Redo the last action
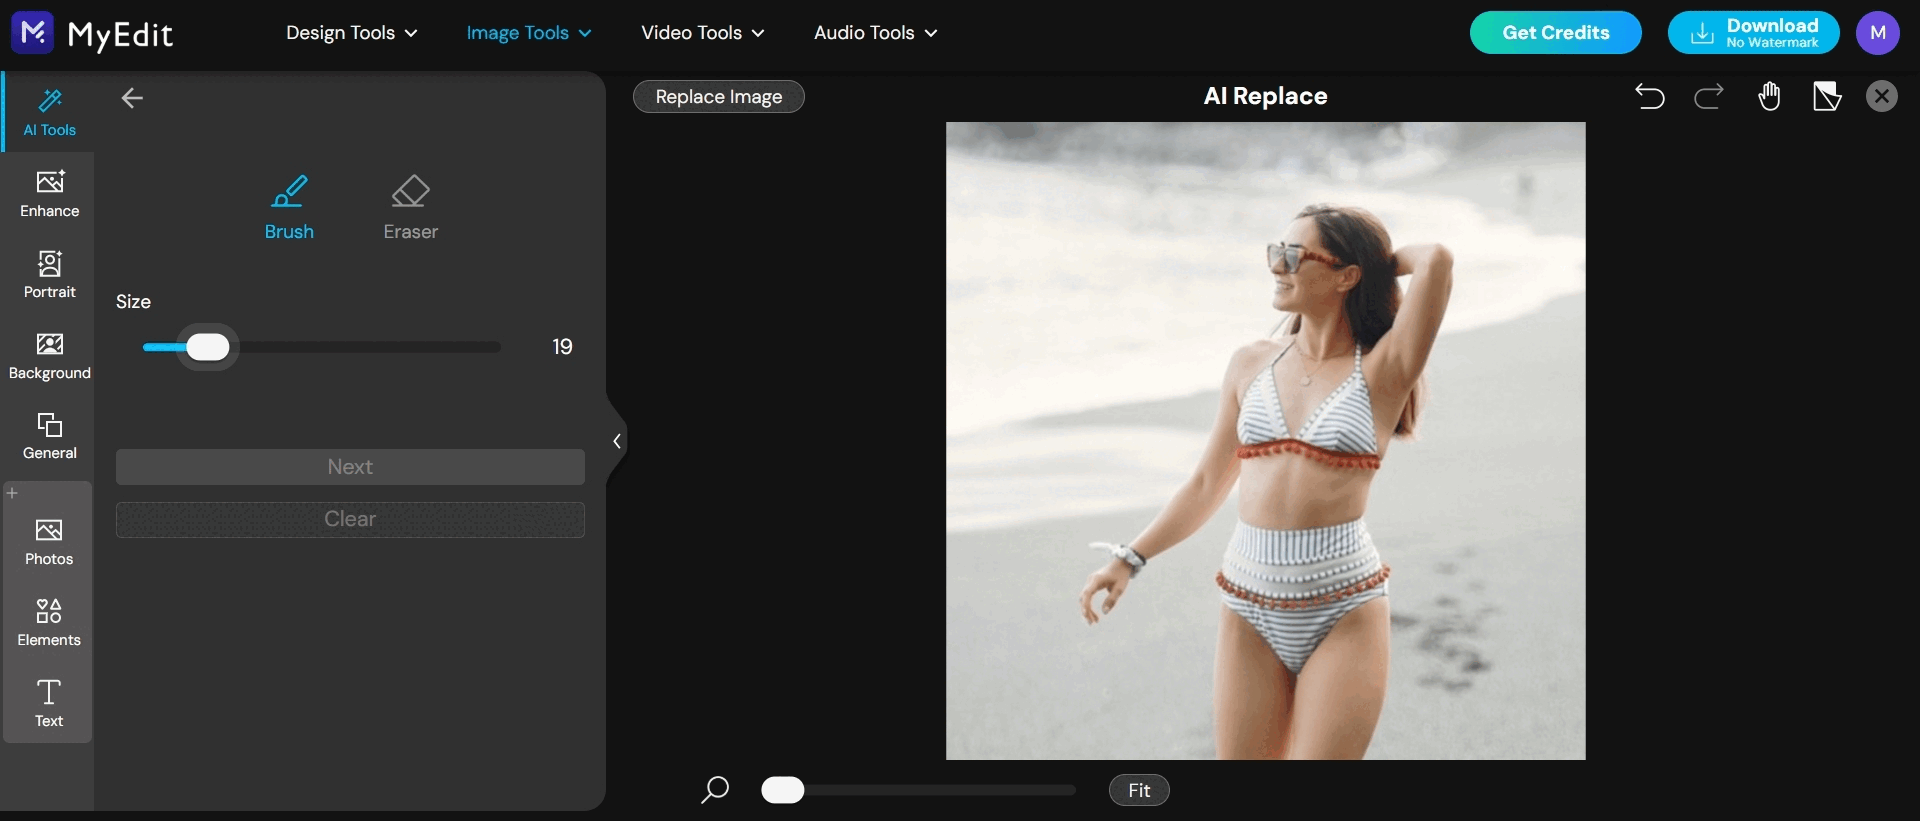The width and height of the screenshot is (1920, 821). 1709,97
